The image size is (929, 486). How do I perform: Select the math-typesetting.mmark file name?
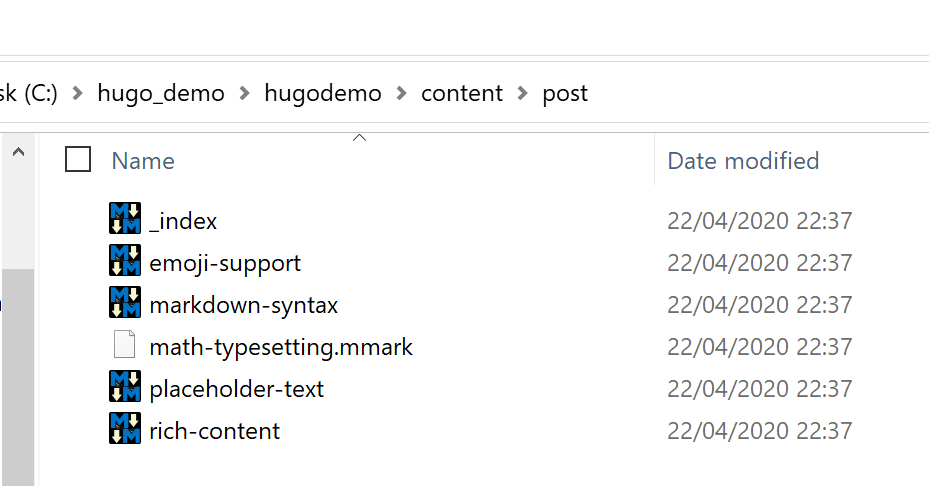tap(281, 347)
